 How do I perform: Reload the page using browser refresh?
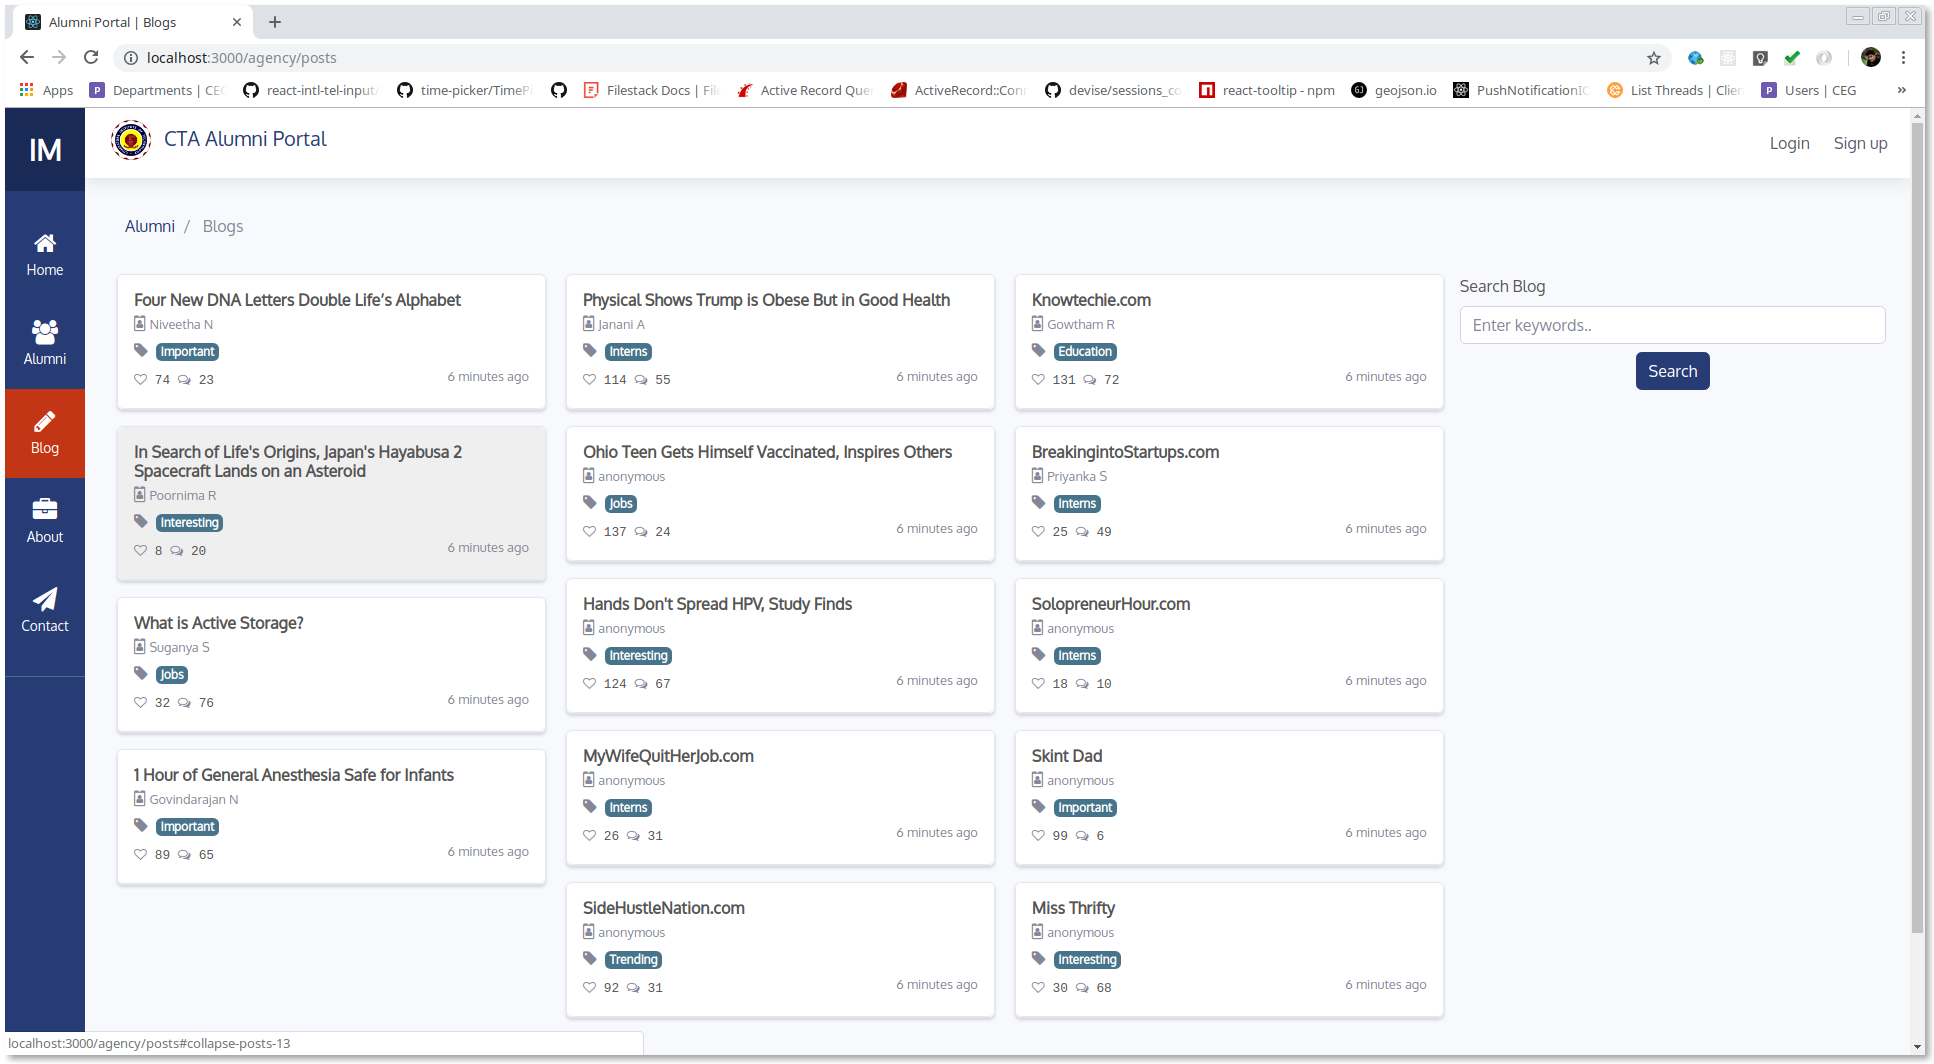(91, 58)
